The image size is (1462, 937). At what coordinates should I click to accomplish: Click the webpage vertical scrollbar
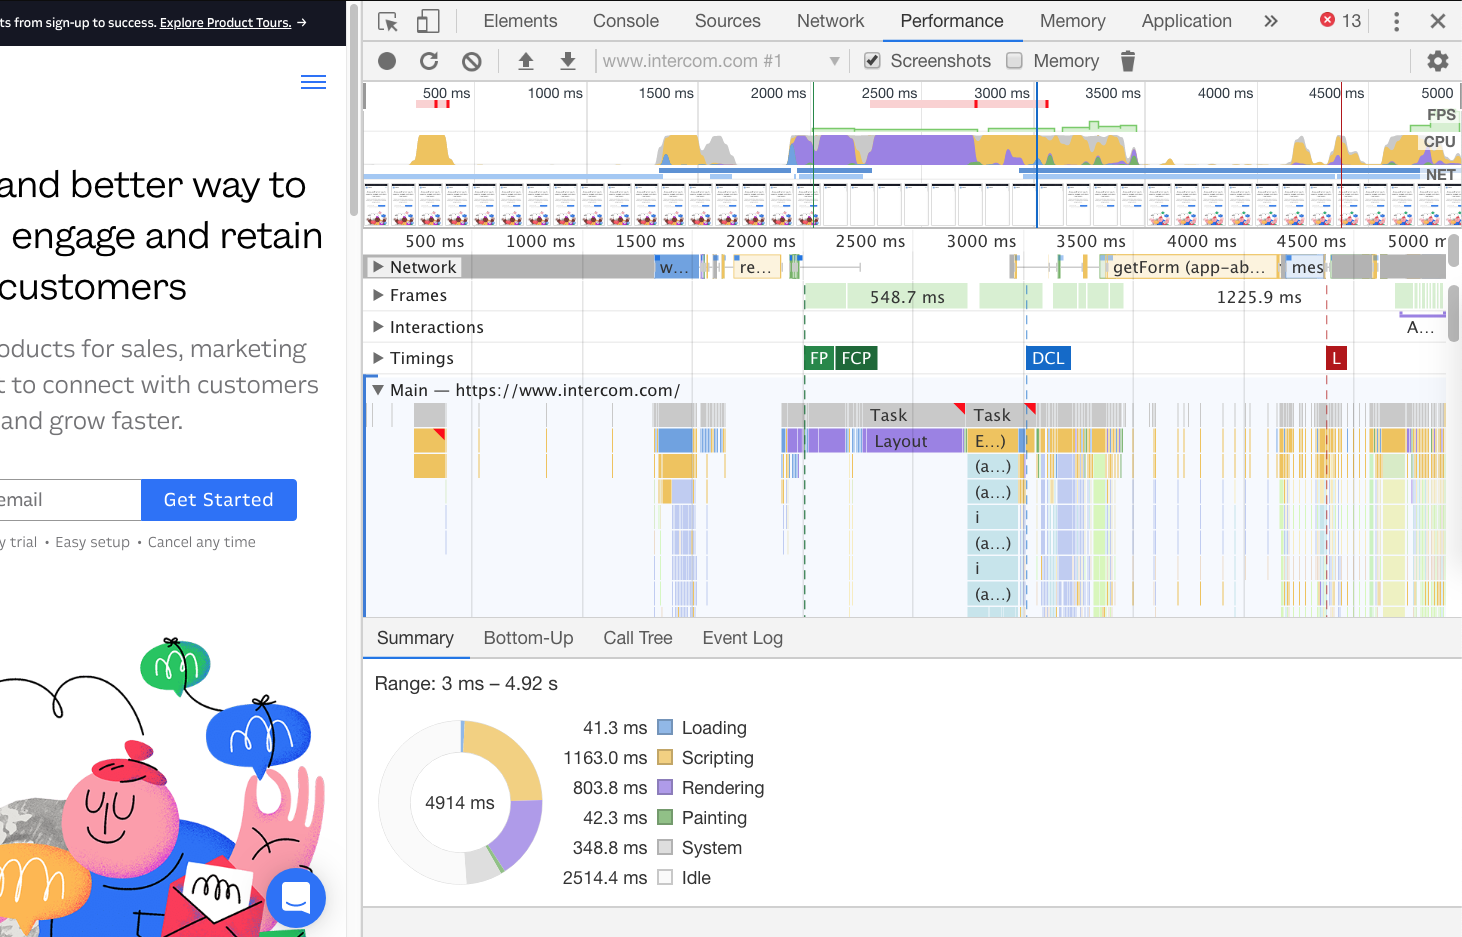point(352,110)
